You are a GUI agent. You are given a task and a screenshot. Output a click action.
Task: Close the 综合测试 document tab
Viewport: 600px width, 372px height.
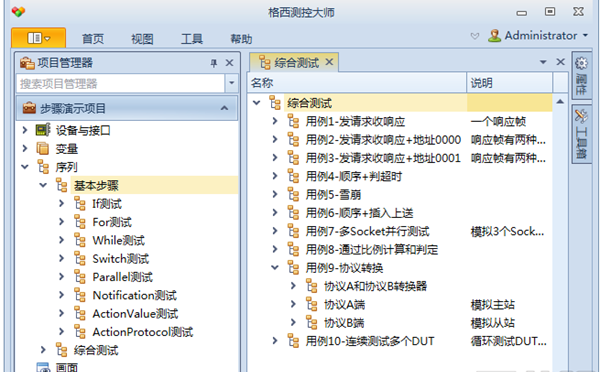click(329, 62)
